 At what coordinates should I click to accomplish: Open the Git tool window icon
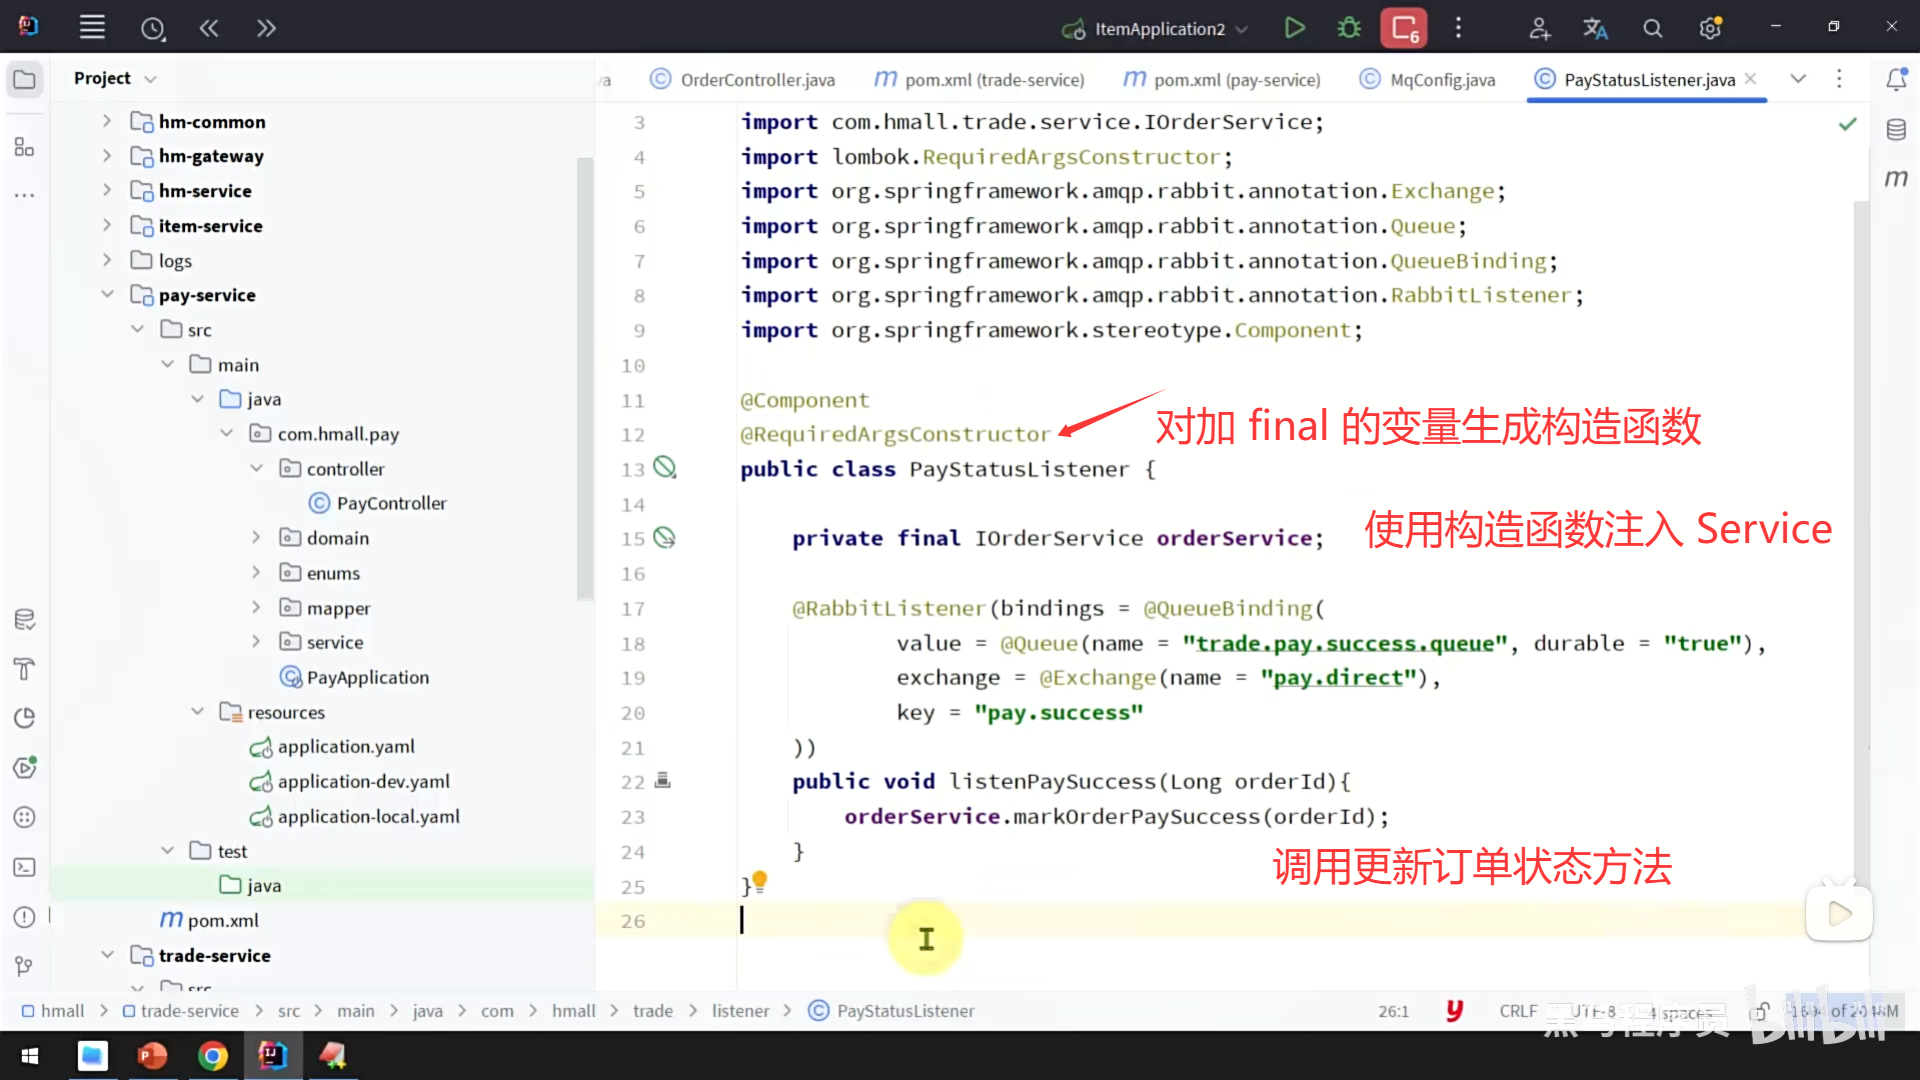pos(25,966)
